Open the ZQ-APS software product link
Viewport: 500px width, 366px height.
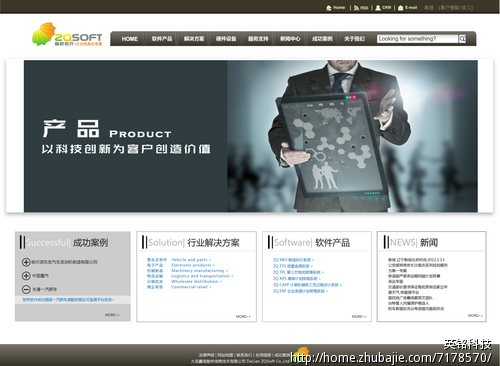297,278
